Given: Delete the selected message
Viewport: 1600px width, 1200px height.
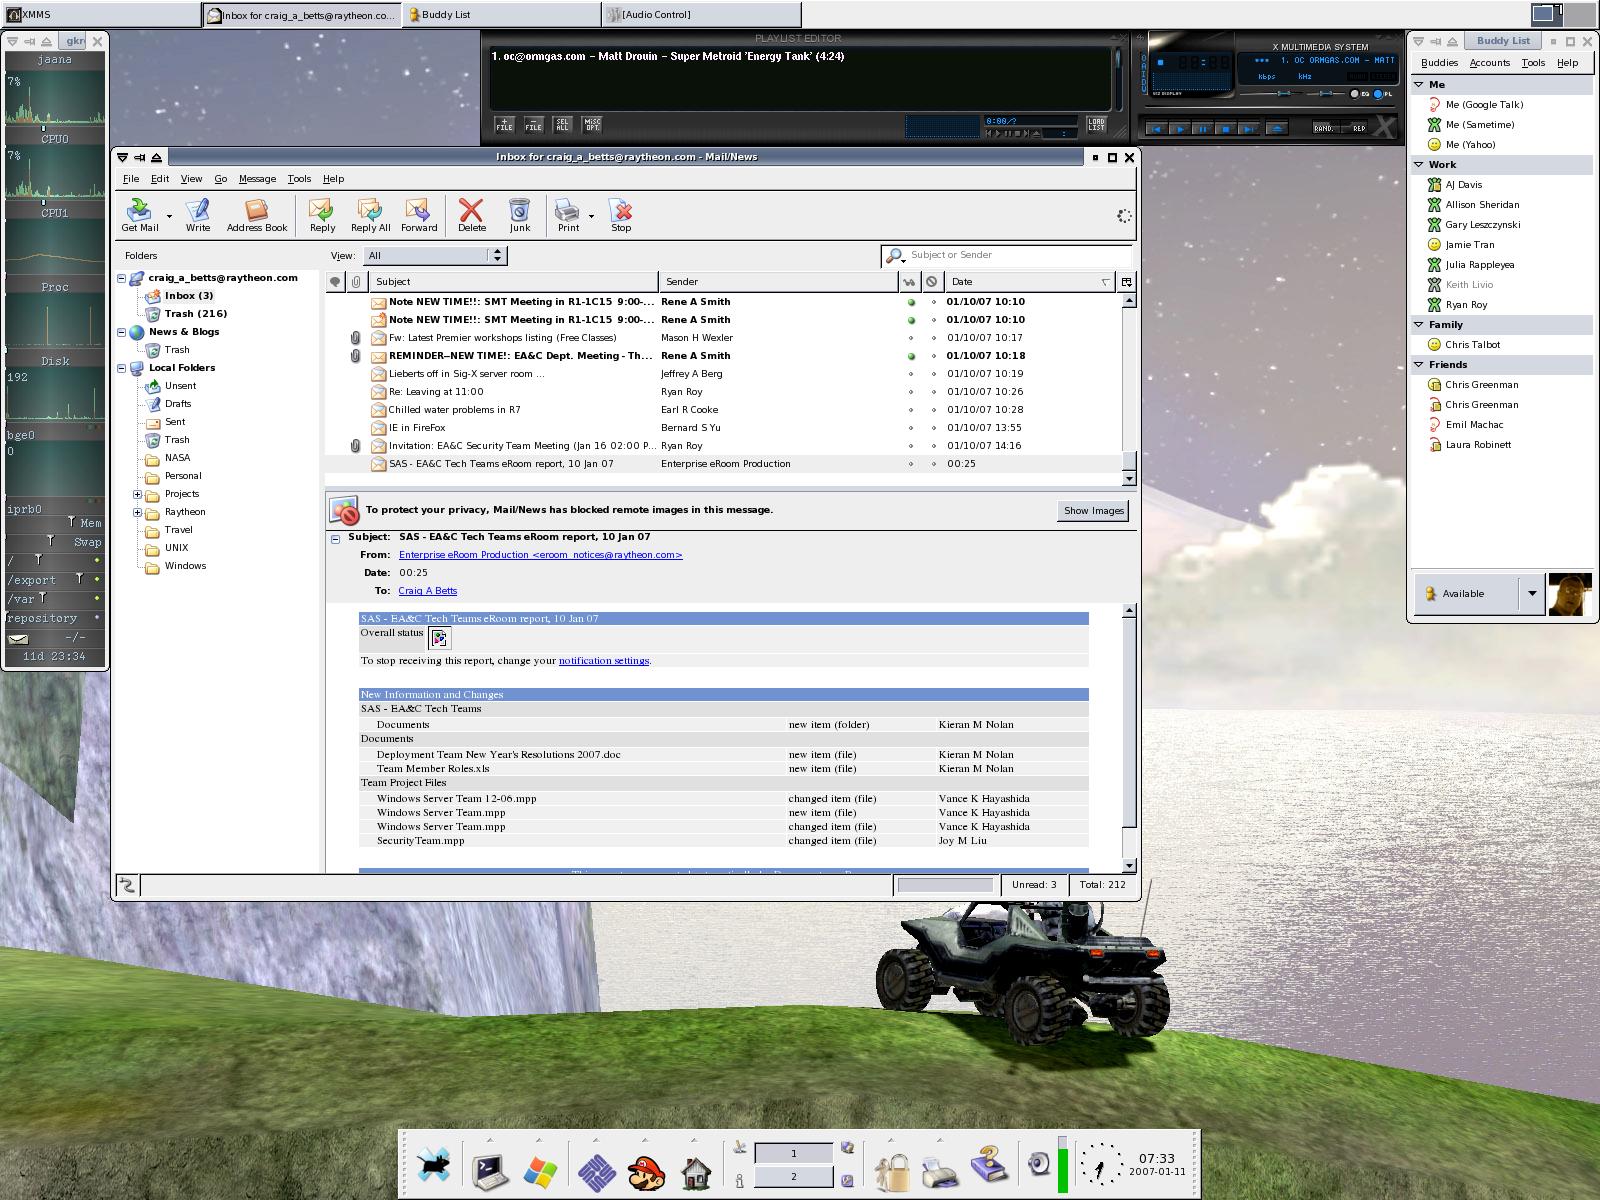Looking at the screenshot, I should [x=471, y=214].
